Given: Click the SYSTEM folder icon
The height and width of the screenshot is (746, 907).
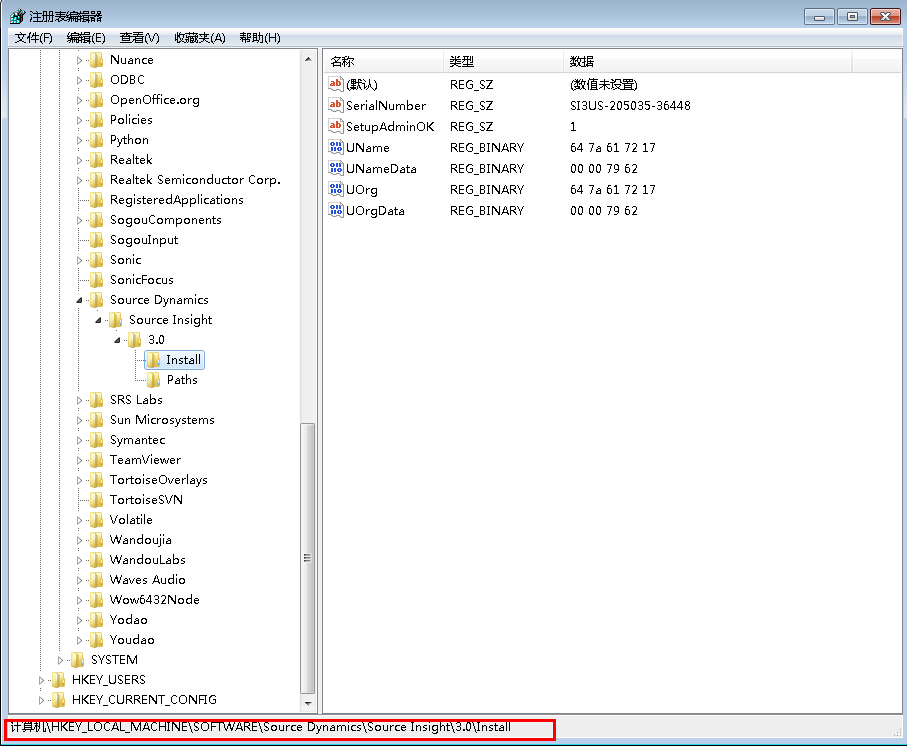Looking at the screenshot, I should pyautogui.click(x=78, y=660).
